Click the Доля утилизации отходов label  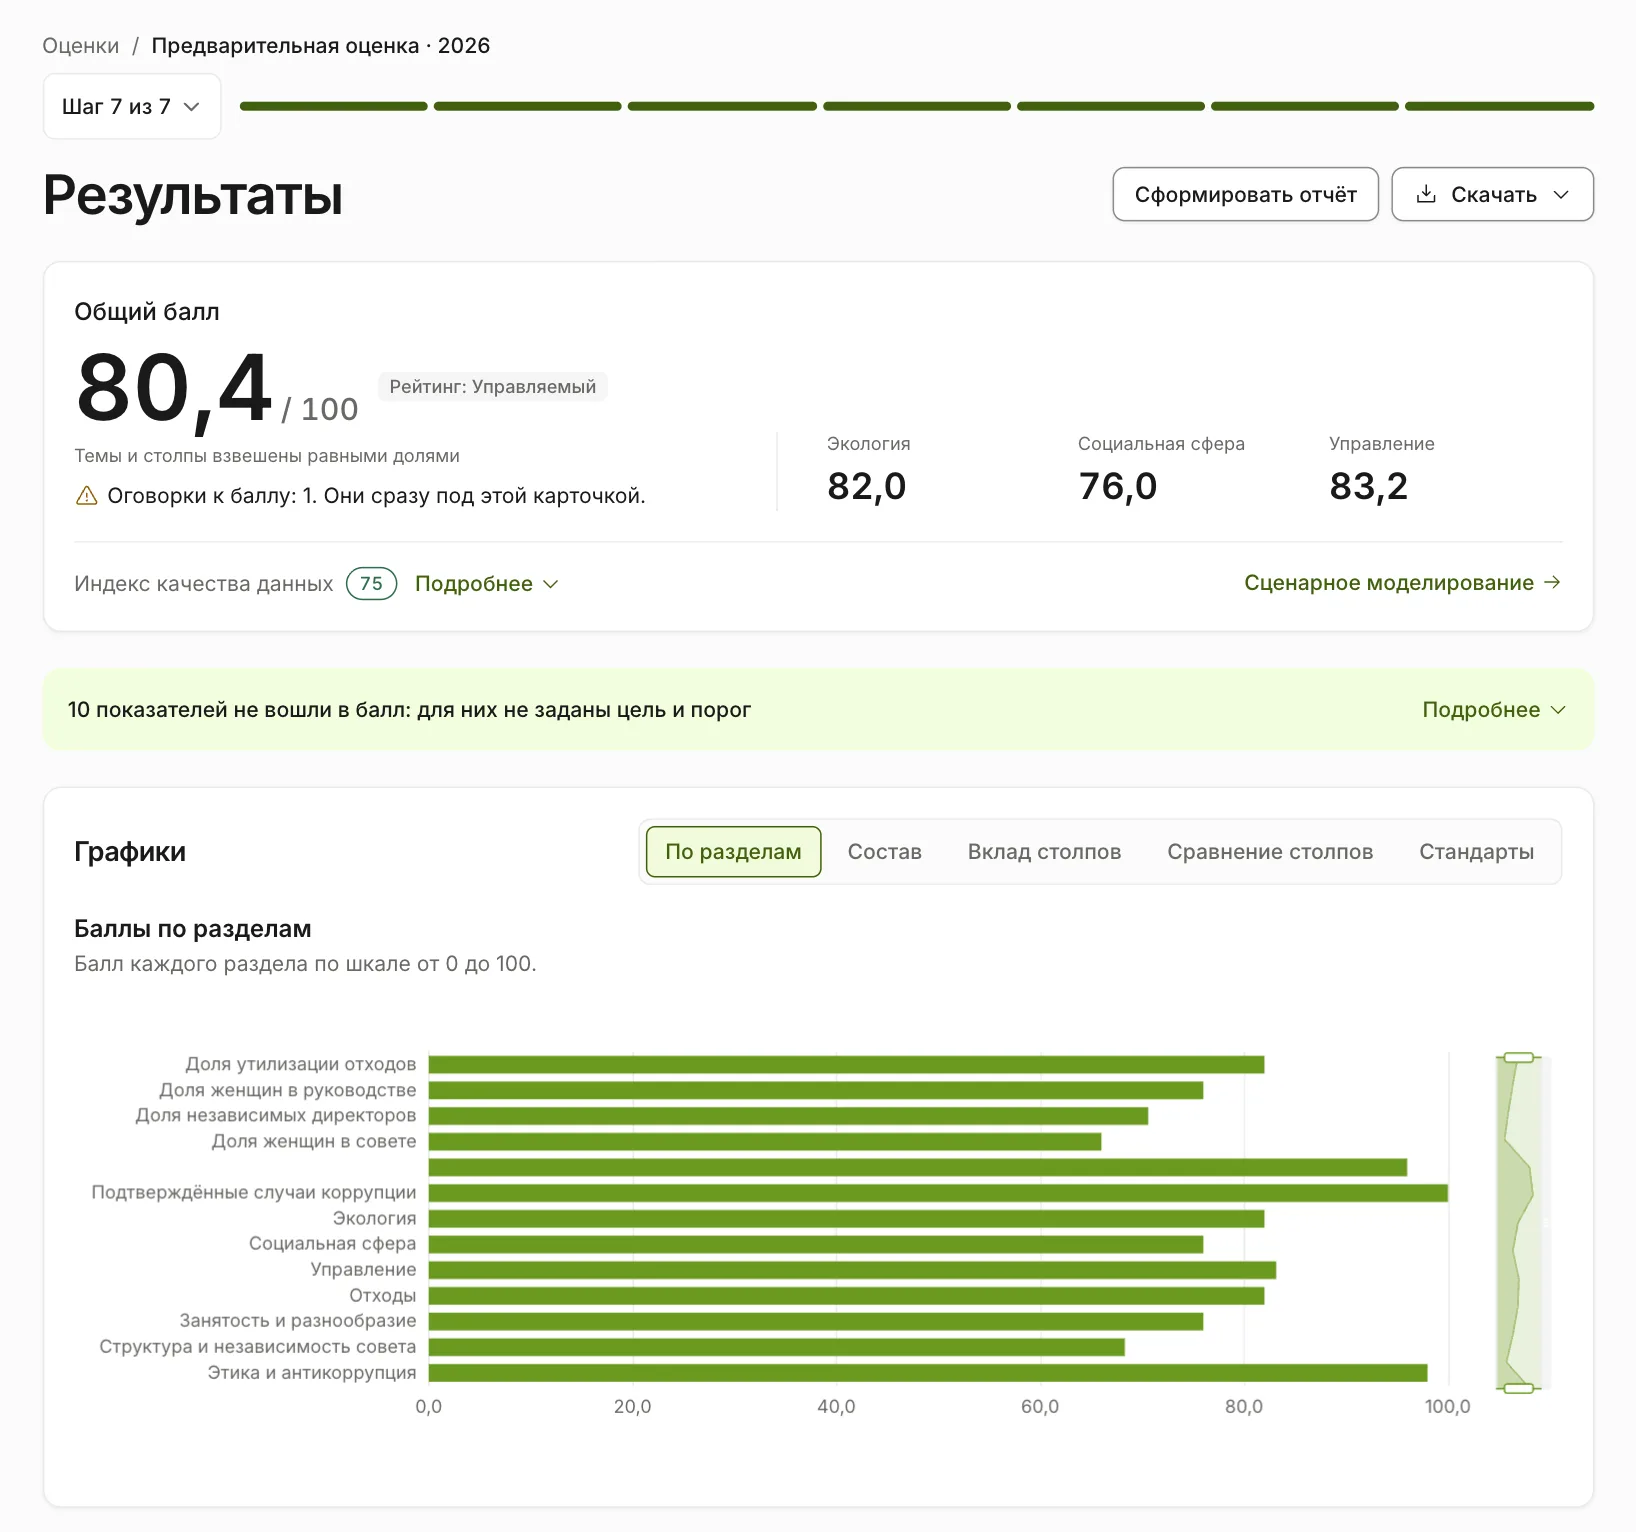pos(300,1064)
